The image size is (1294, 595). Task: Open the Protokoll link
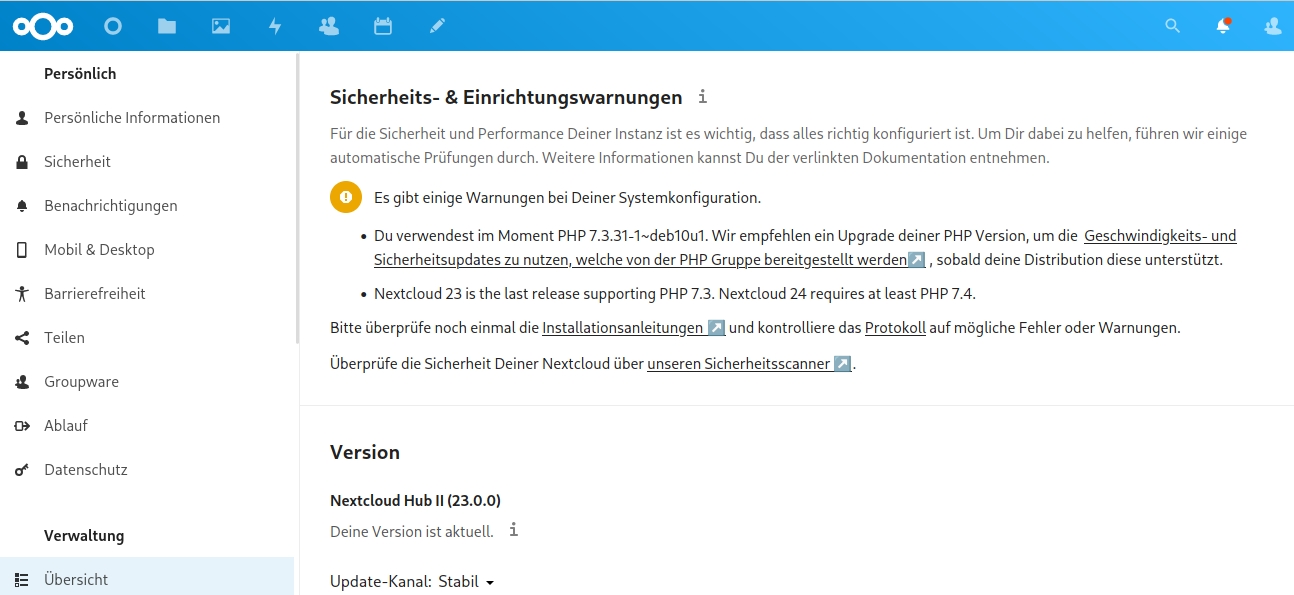click(895, 328)
